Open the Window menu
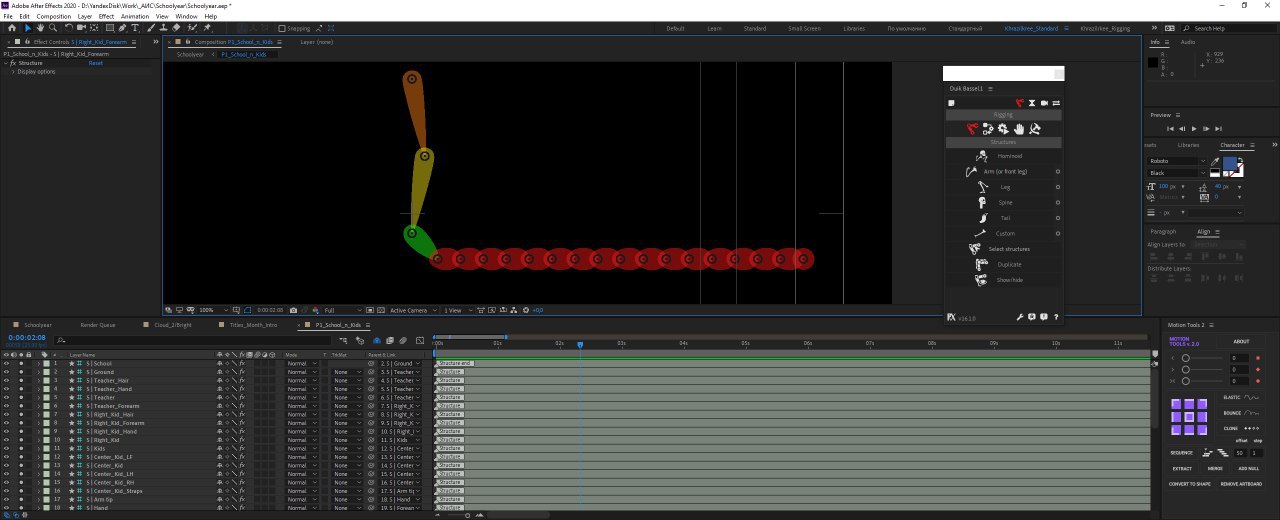This screenshot has width=1280, height=520. click(x=186, y=17)
